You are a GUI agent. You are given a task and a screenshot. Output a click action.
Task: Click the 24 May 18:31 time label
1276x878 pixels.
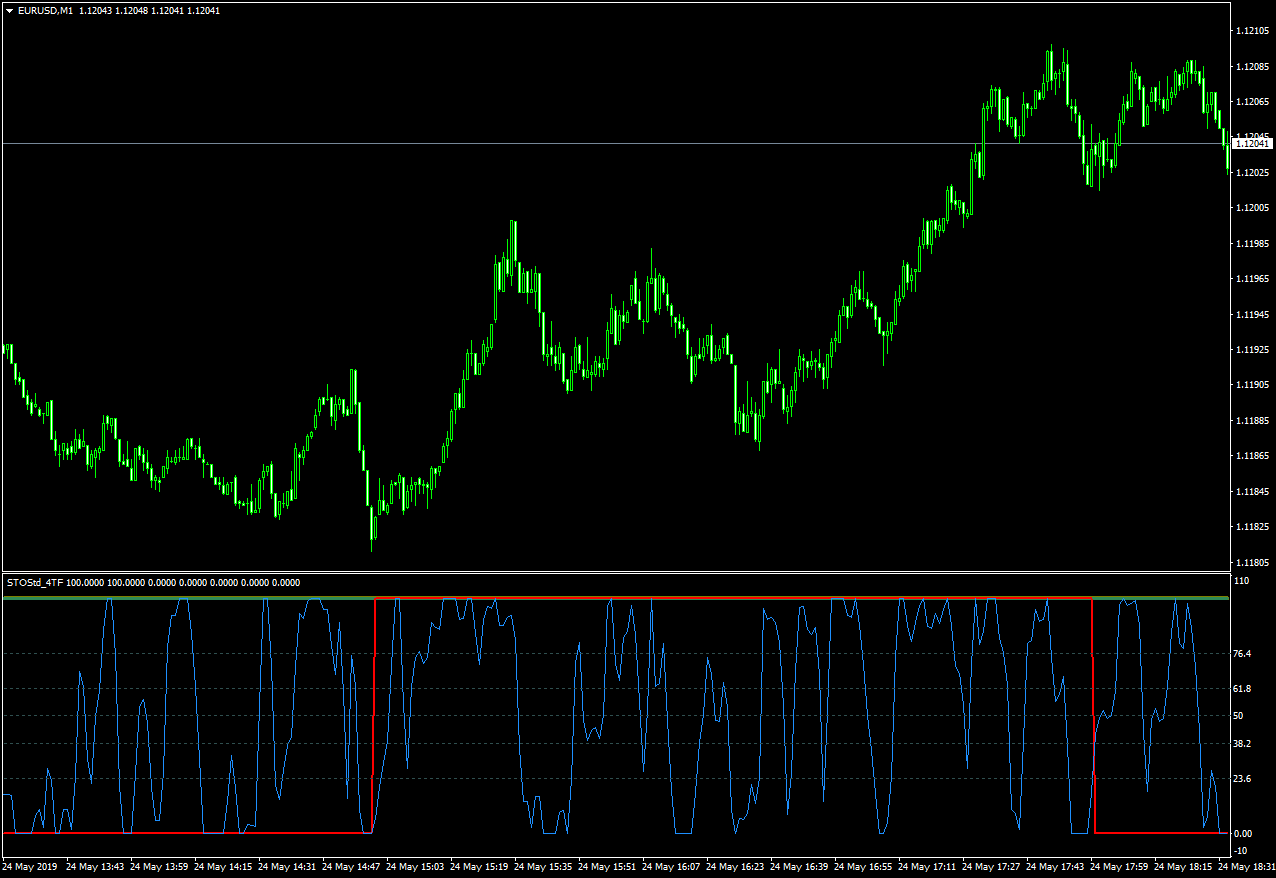click(x=1246, y=867)
